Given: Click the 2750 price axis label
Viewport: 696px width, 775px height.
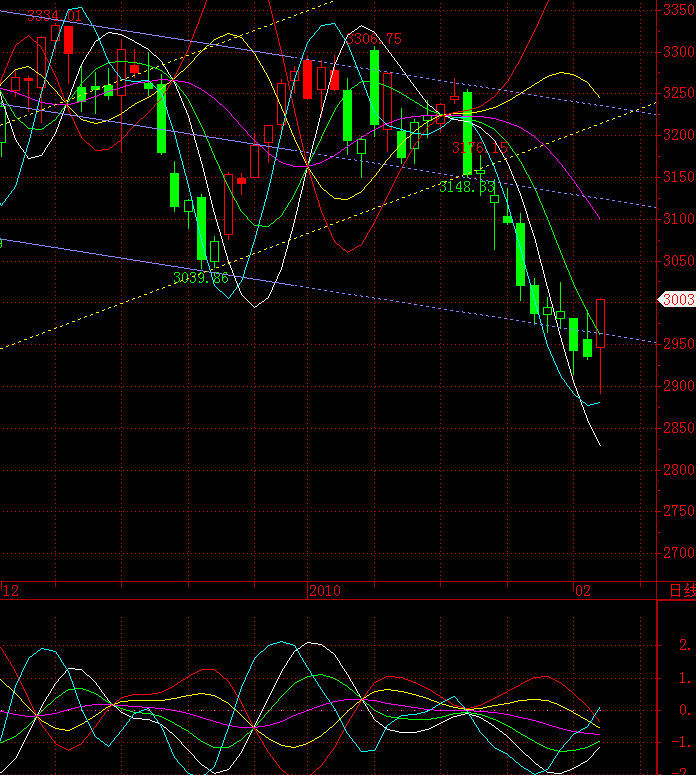Looking at the screenshot, I should tap(679, 511).
